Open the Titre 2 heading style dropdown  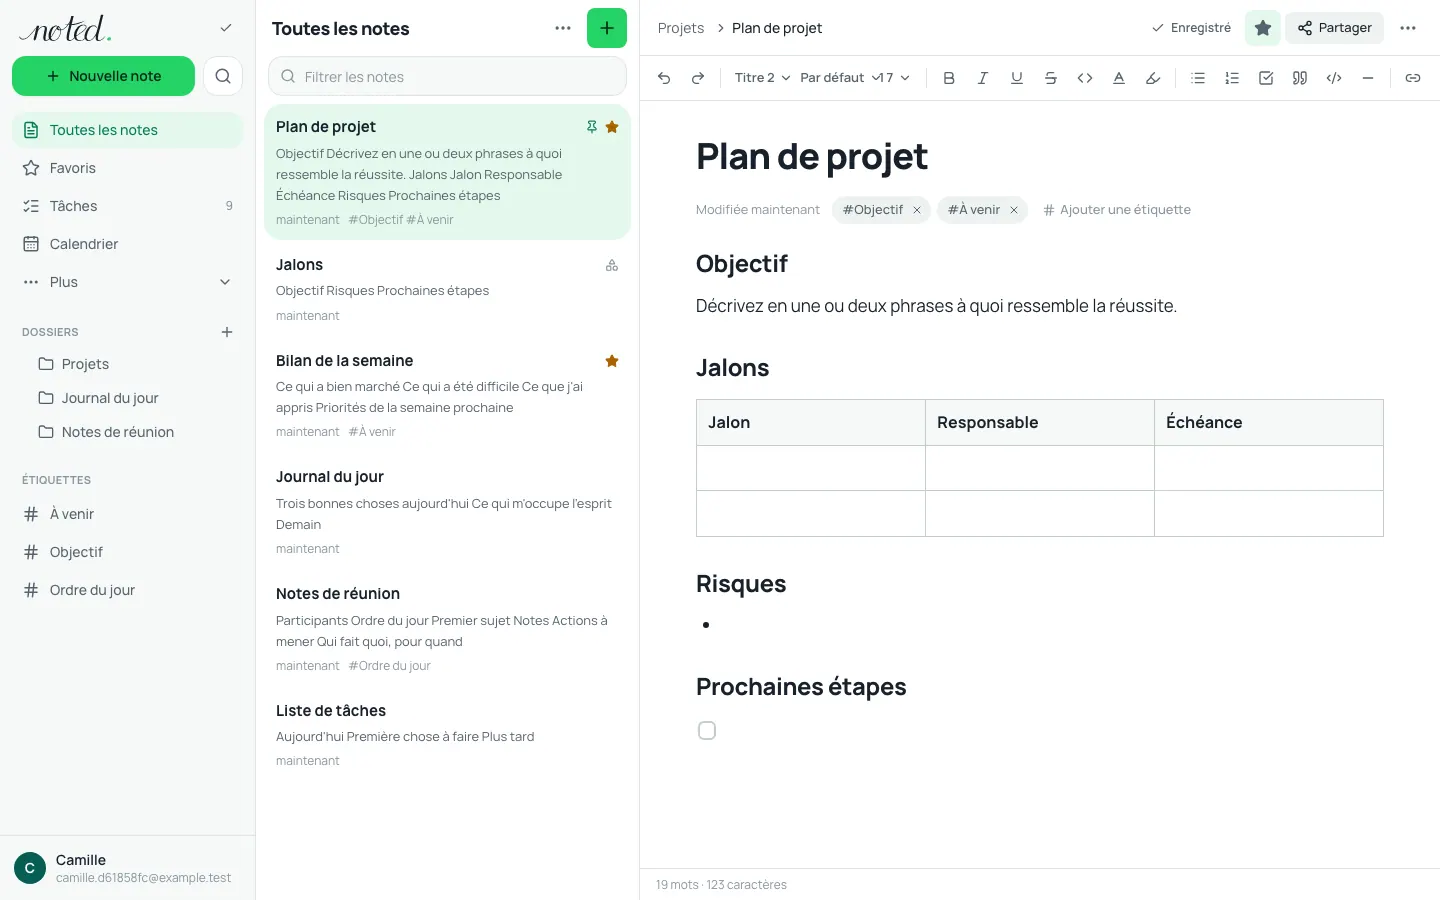(x=762, y=78)
